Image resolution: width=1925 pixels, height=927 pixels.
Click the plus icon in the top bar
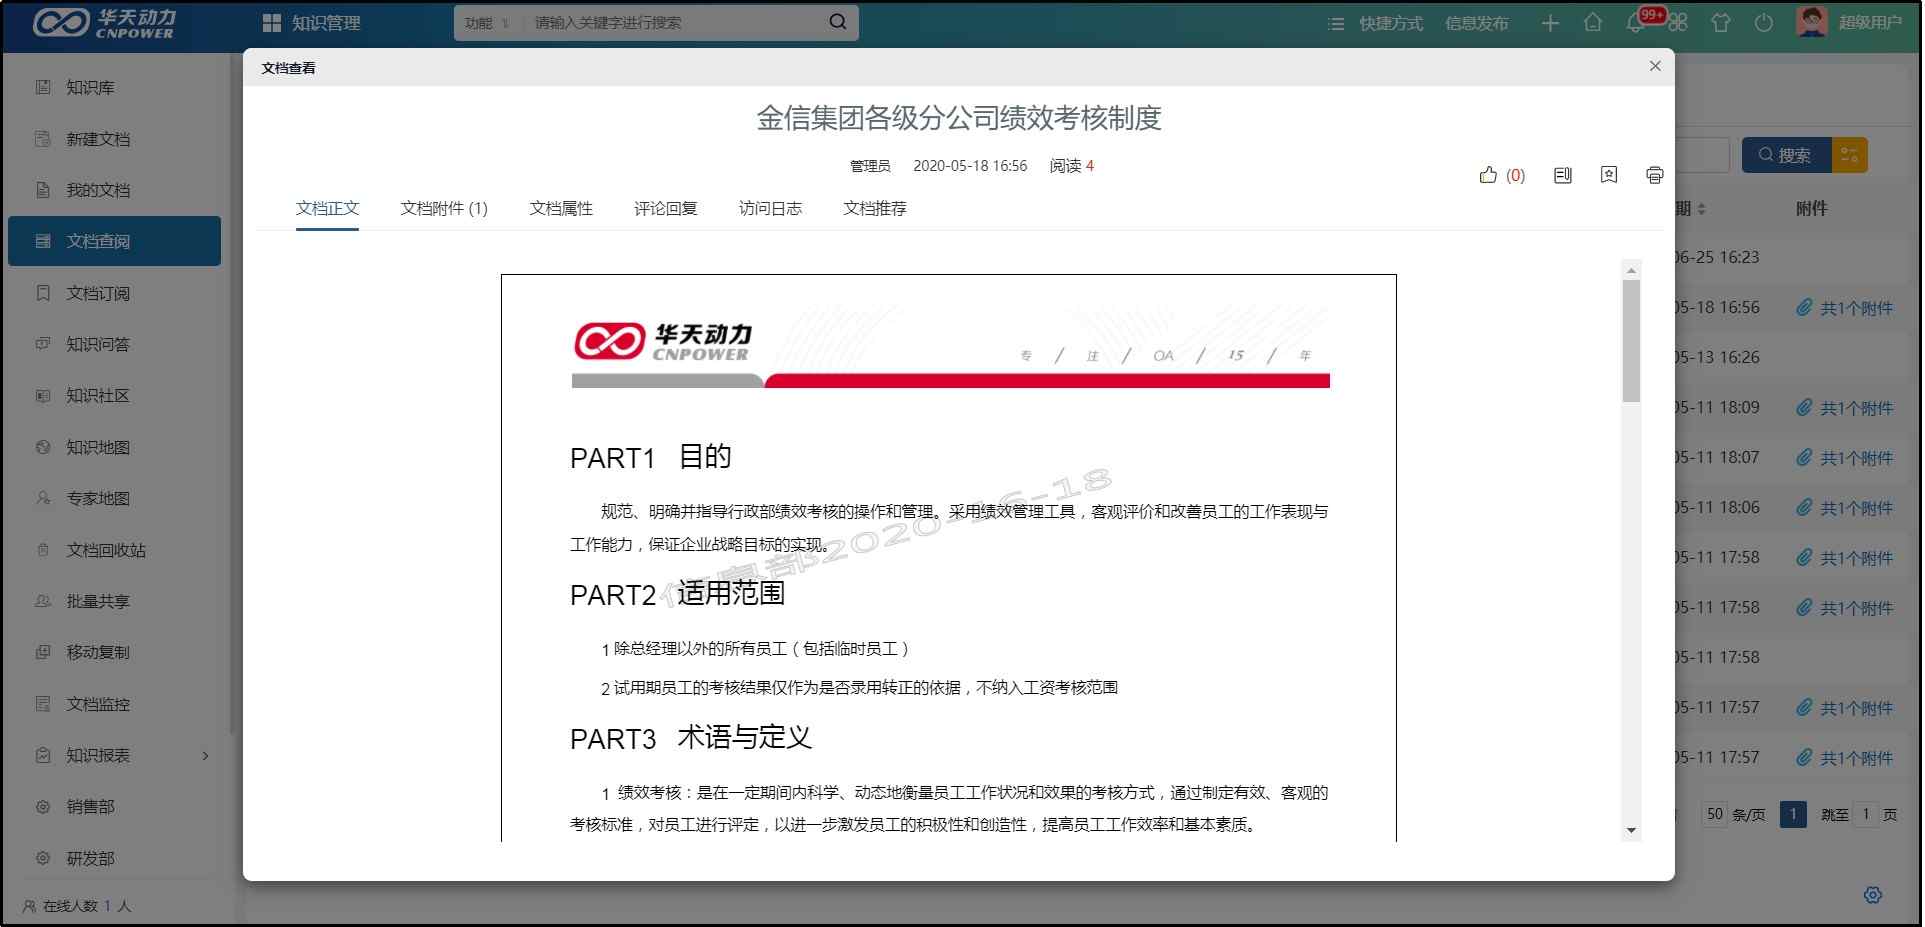1549,22
